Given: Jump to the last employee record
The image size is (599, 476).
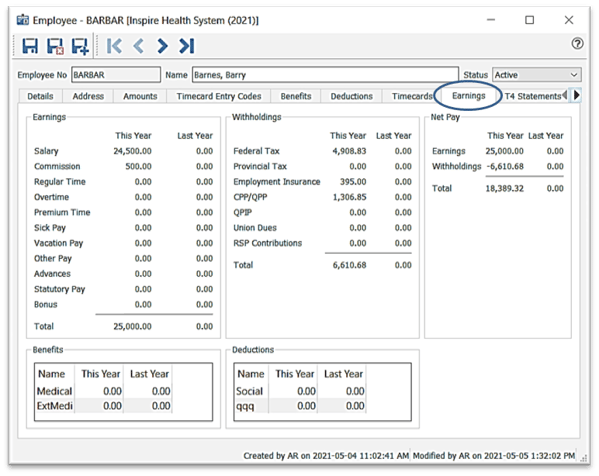Looking at the screenshot, I should [187, 46].
